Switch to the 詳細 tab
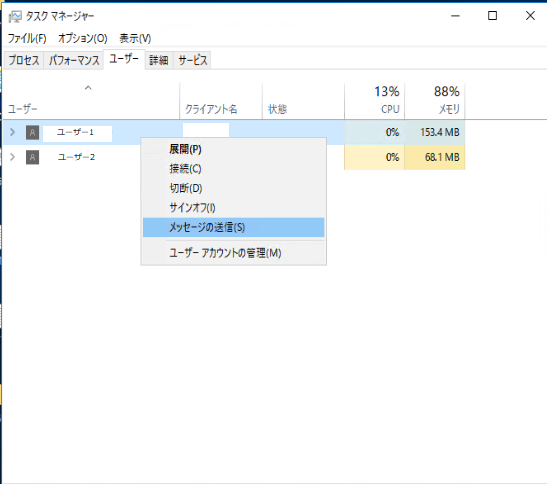The width and height of the screenshot is (548, 484). click(x=159, y=60)
